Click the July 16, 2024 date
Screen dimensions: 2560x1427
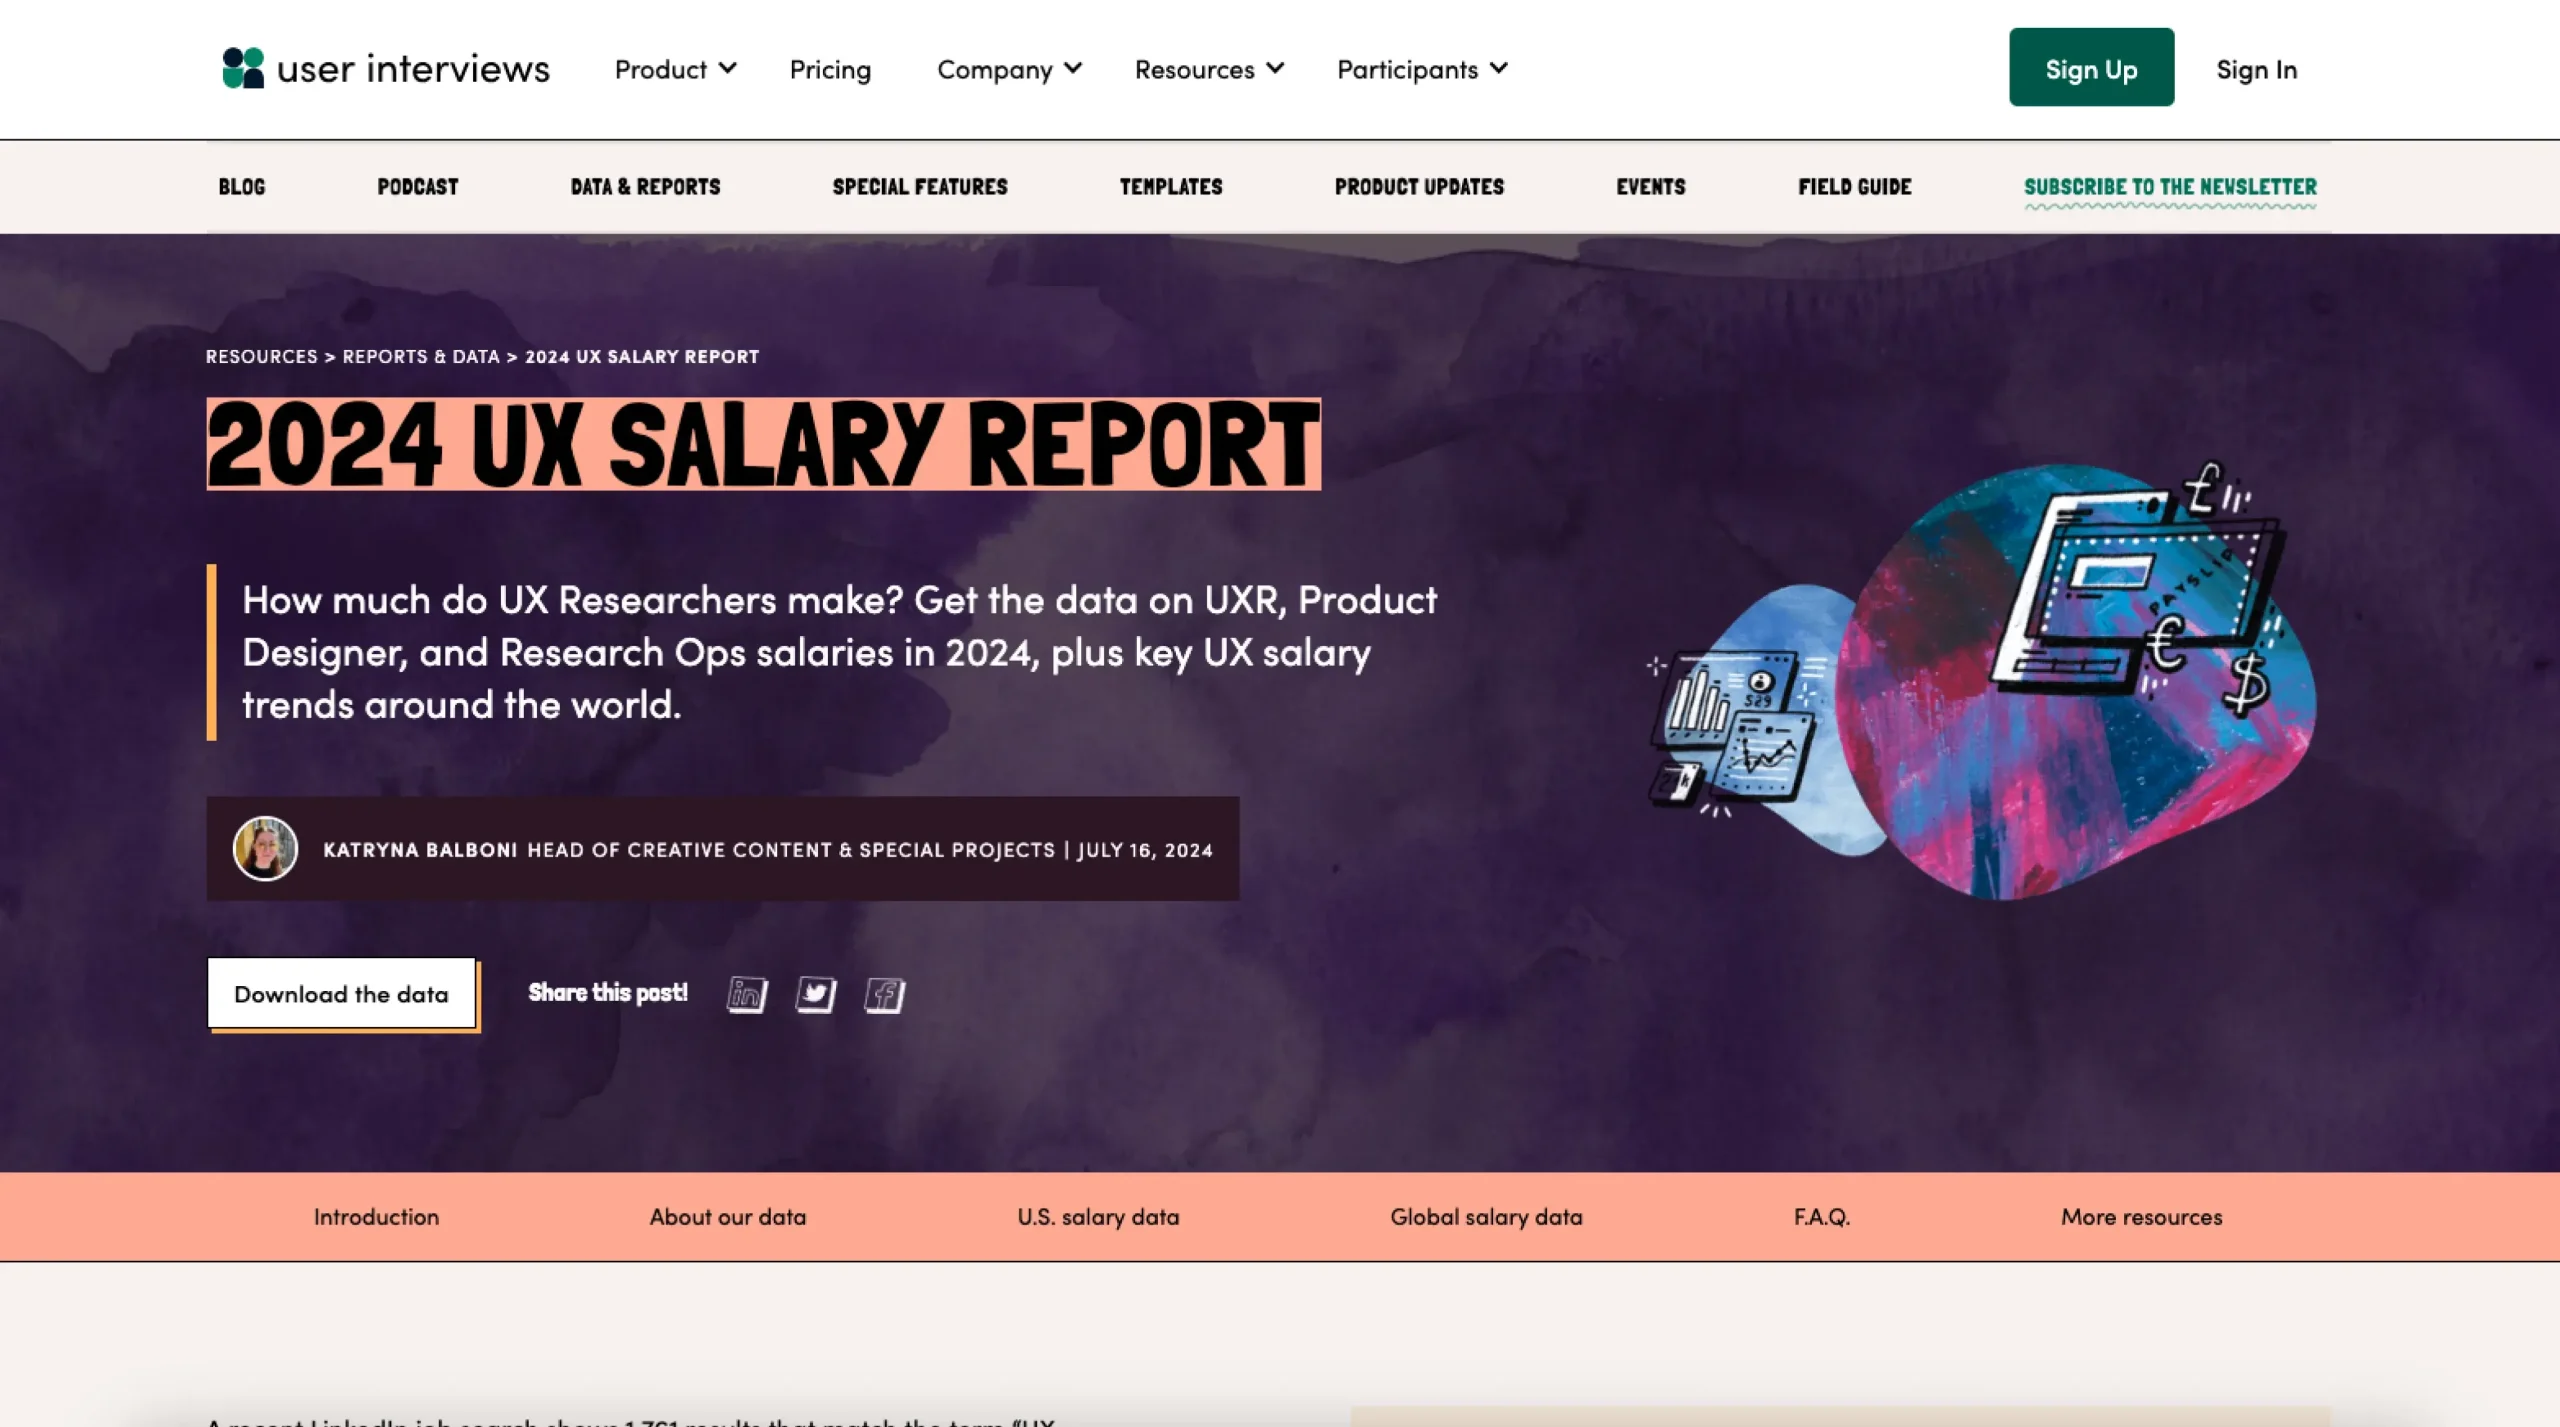pyautogui.click(x=1145, y=849)
